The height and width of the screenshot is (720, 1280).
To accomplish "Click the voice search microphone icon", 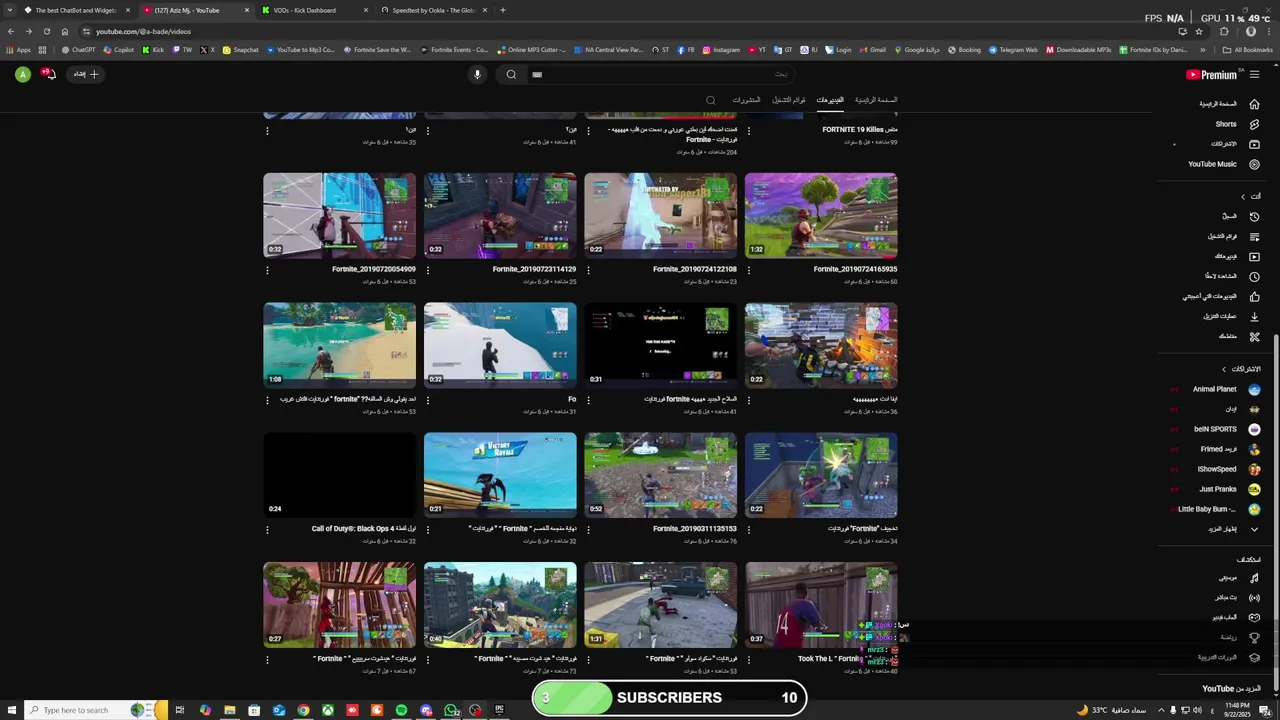I will pos(477,74).
